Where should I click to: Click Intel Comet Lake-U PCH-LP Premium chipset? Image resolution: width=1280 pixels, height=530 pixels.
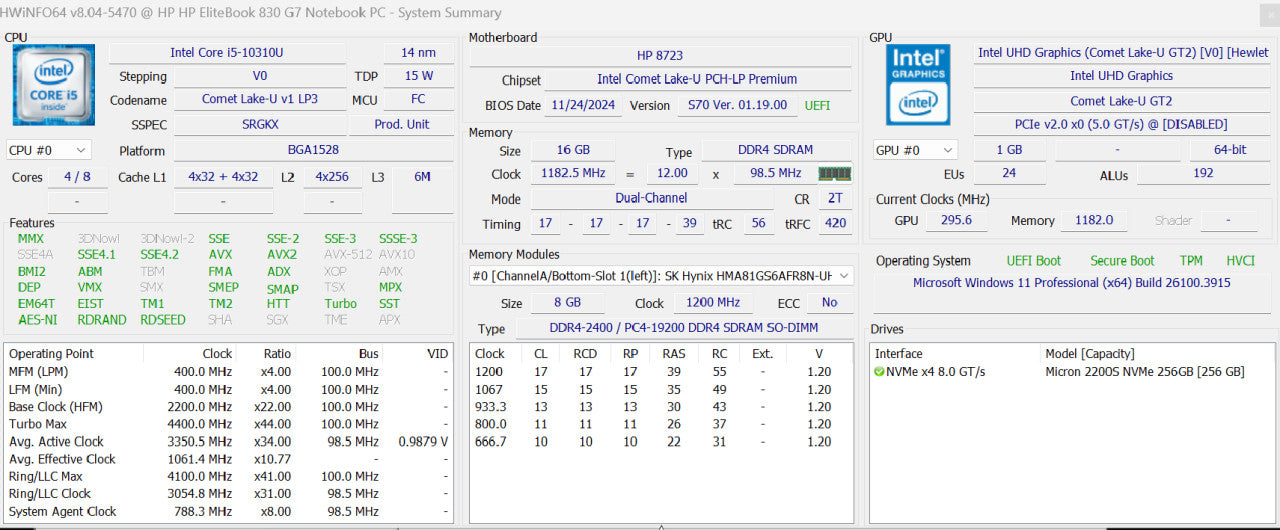click(697, 79)
